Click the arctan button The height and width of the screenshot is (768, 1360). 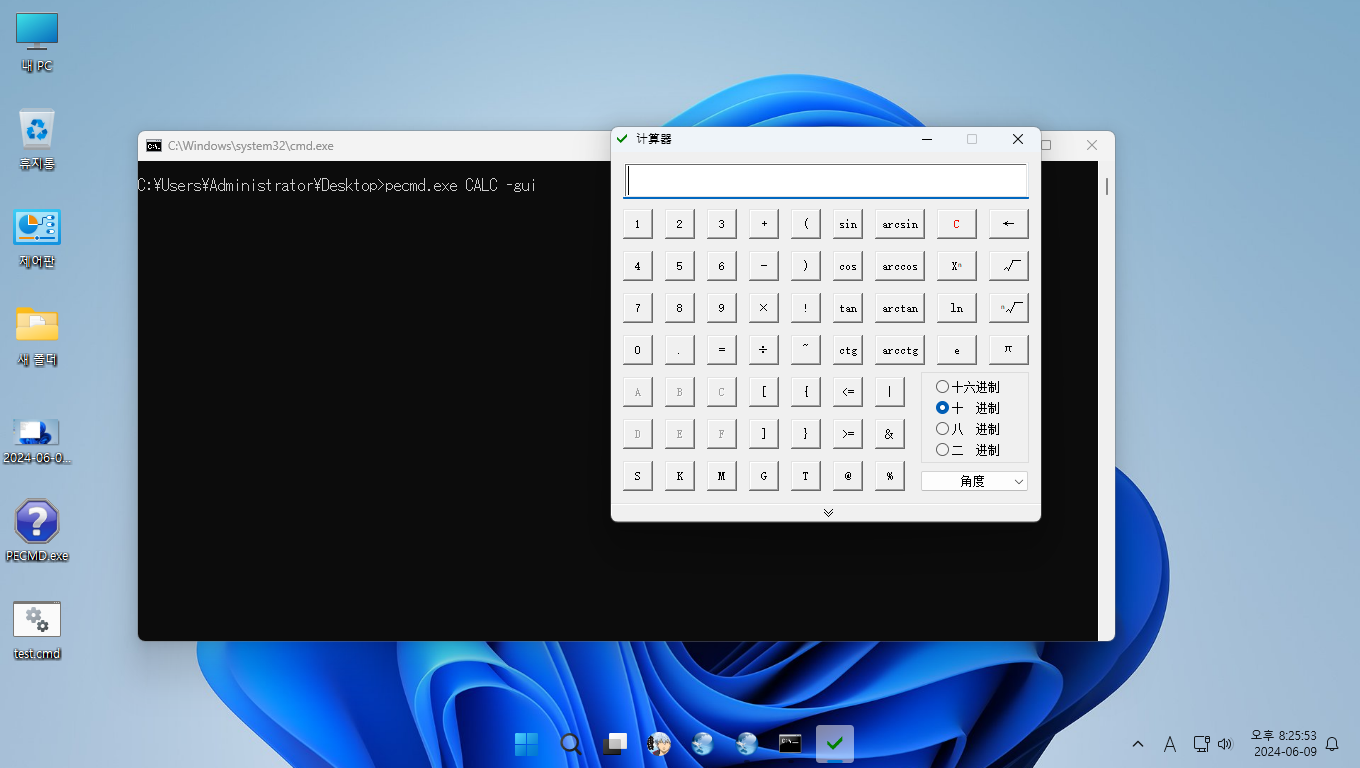900,308
